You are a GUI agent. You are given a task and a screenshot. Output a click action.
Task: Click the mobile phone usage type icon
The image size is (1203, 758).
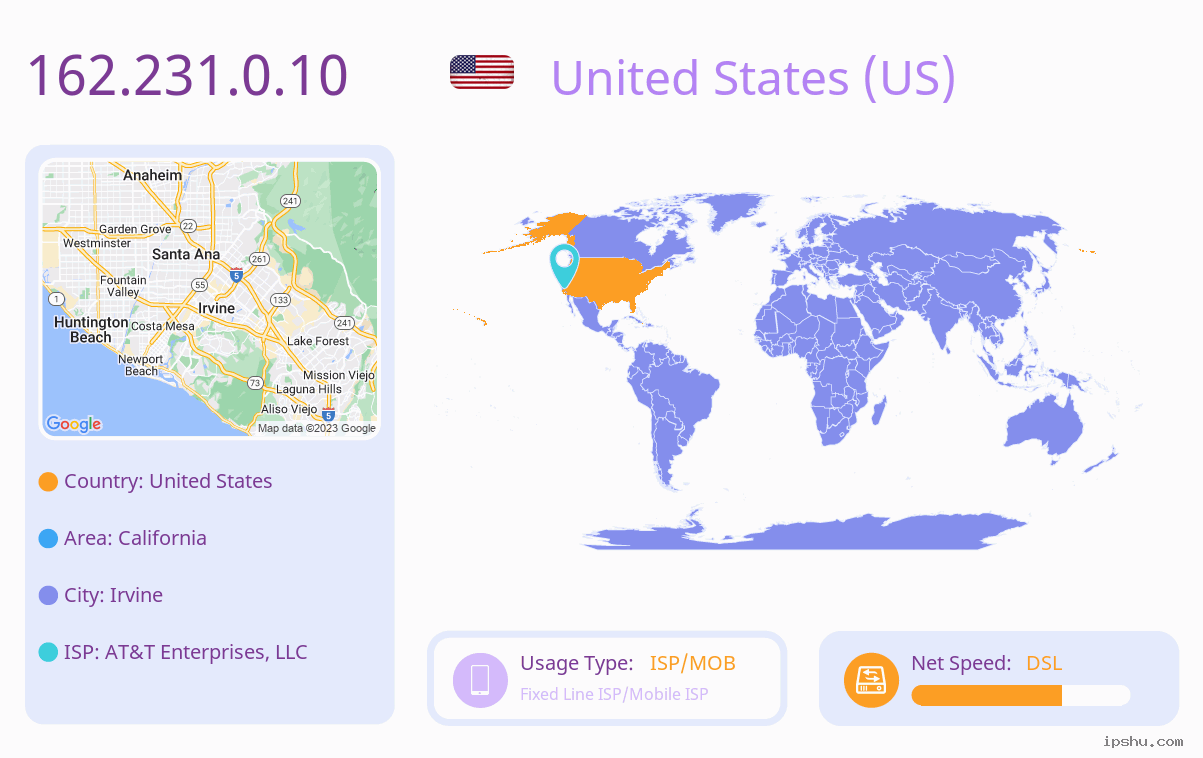tap(480, 679)
